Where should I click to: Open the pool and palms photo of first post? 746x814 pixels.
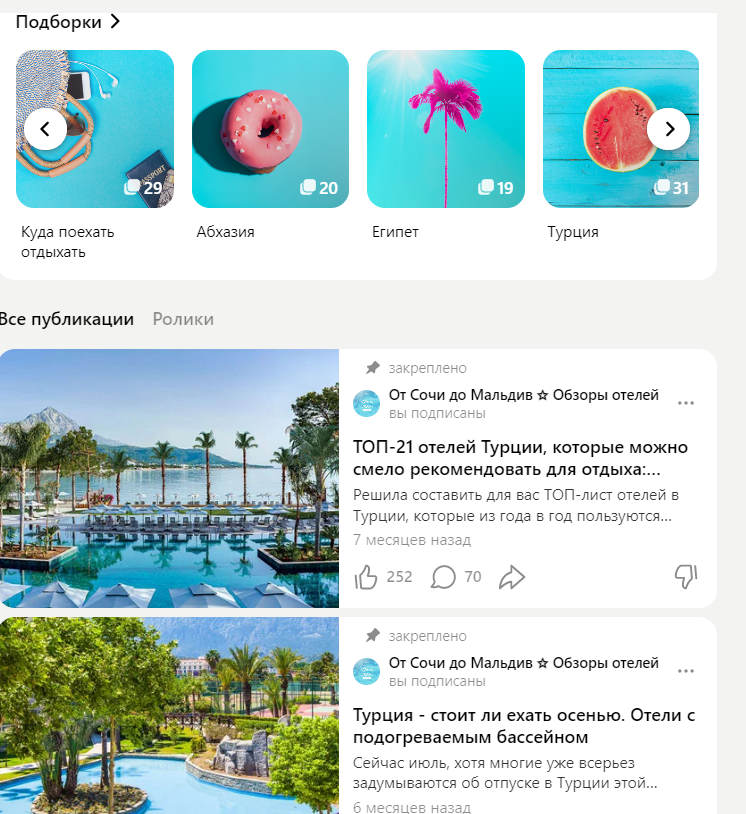tap(169, 478)
